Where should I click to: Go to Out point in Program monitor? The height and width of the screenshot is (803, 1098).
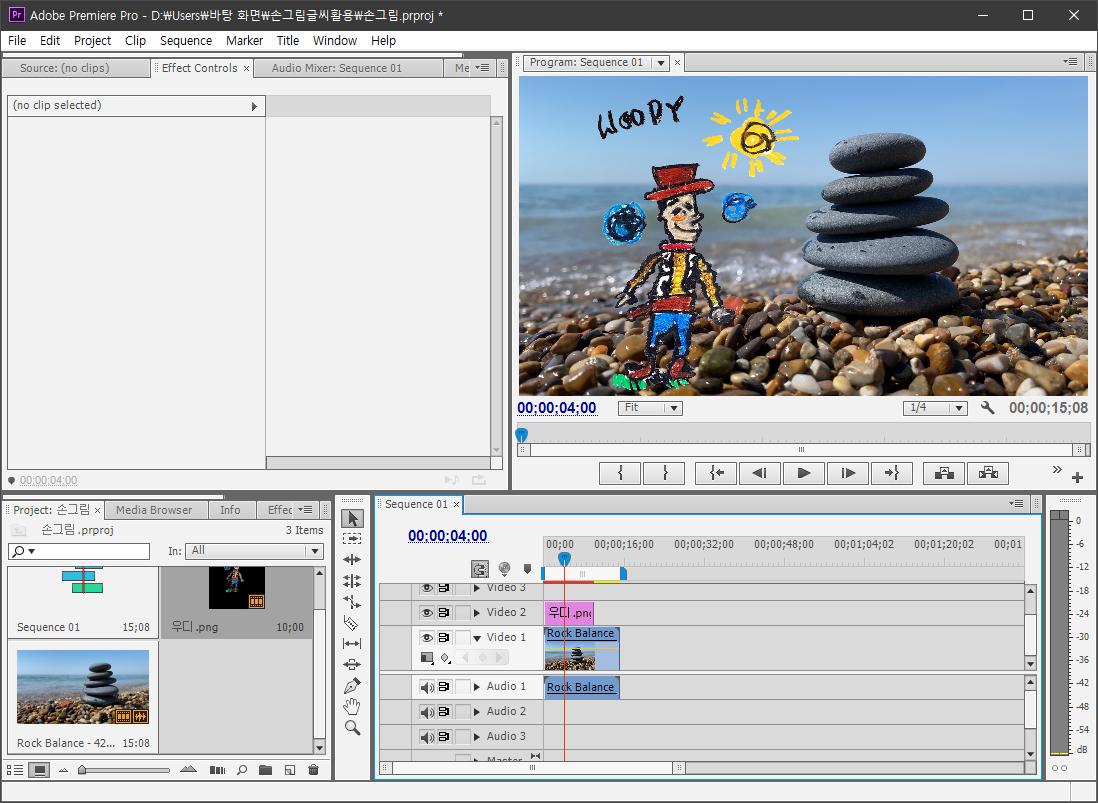[891, 473]
